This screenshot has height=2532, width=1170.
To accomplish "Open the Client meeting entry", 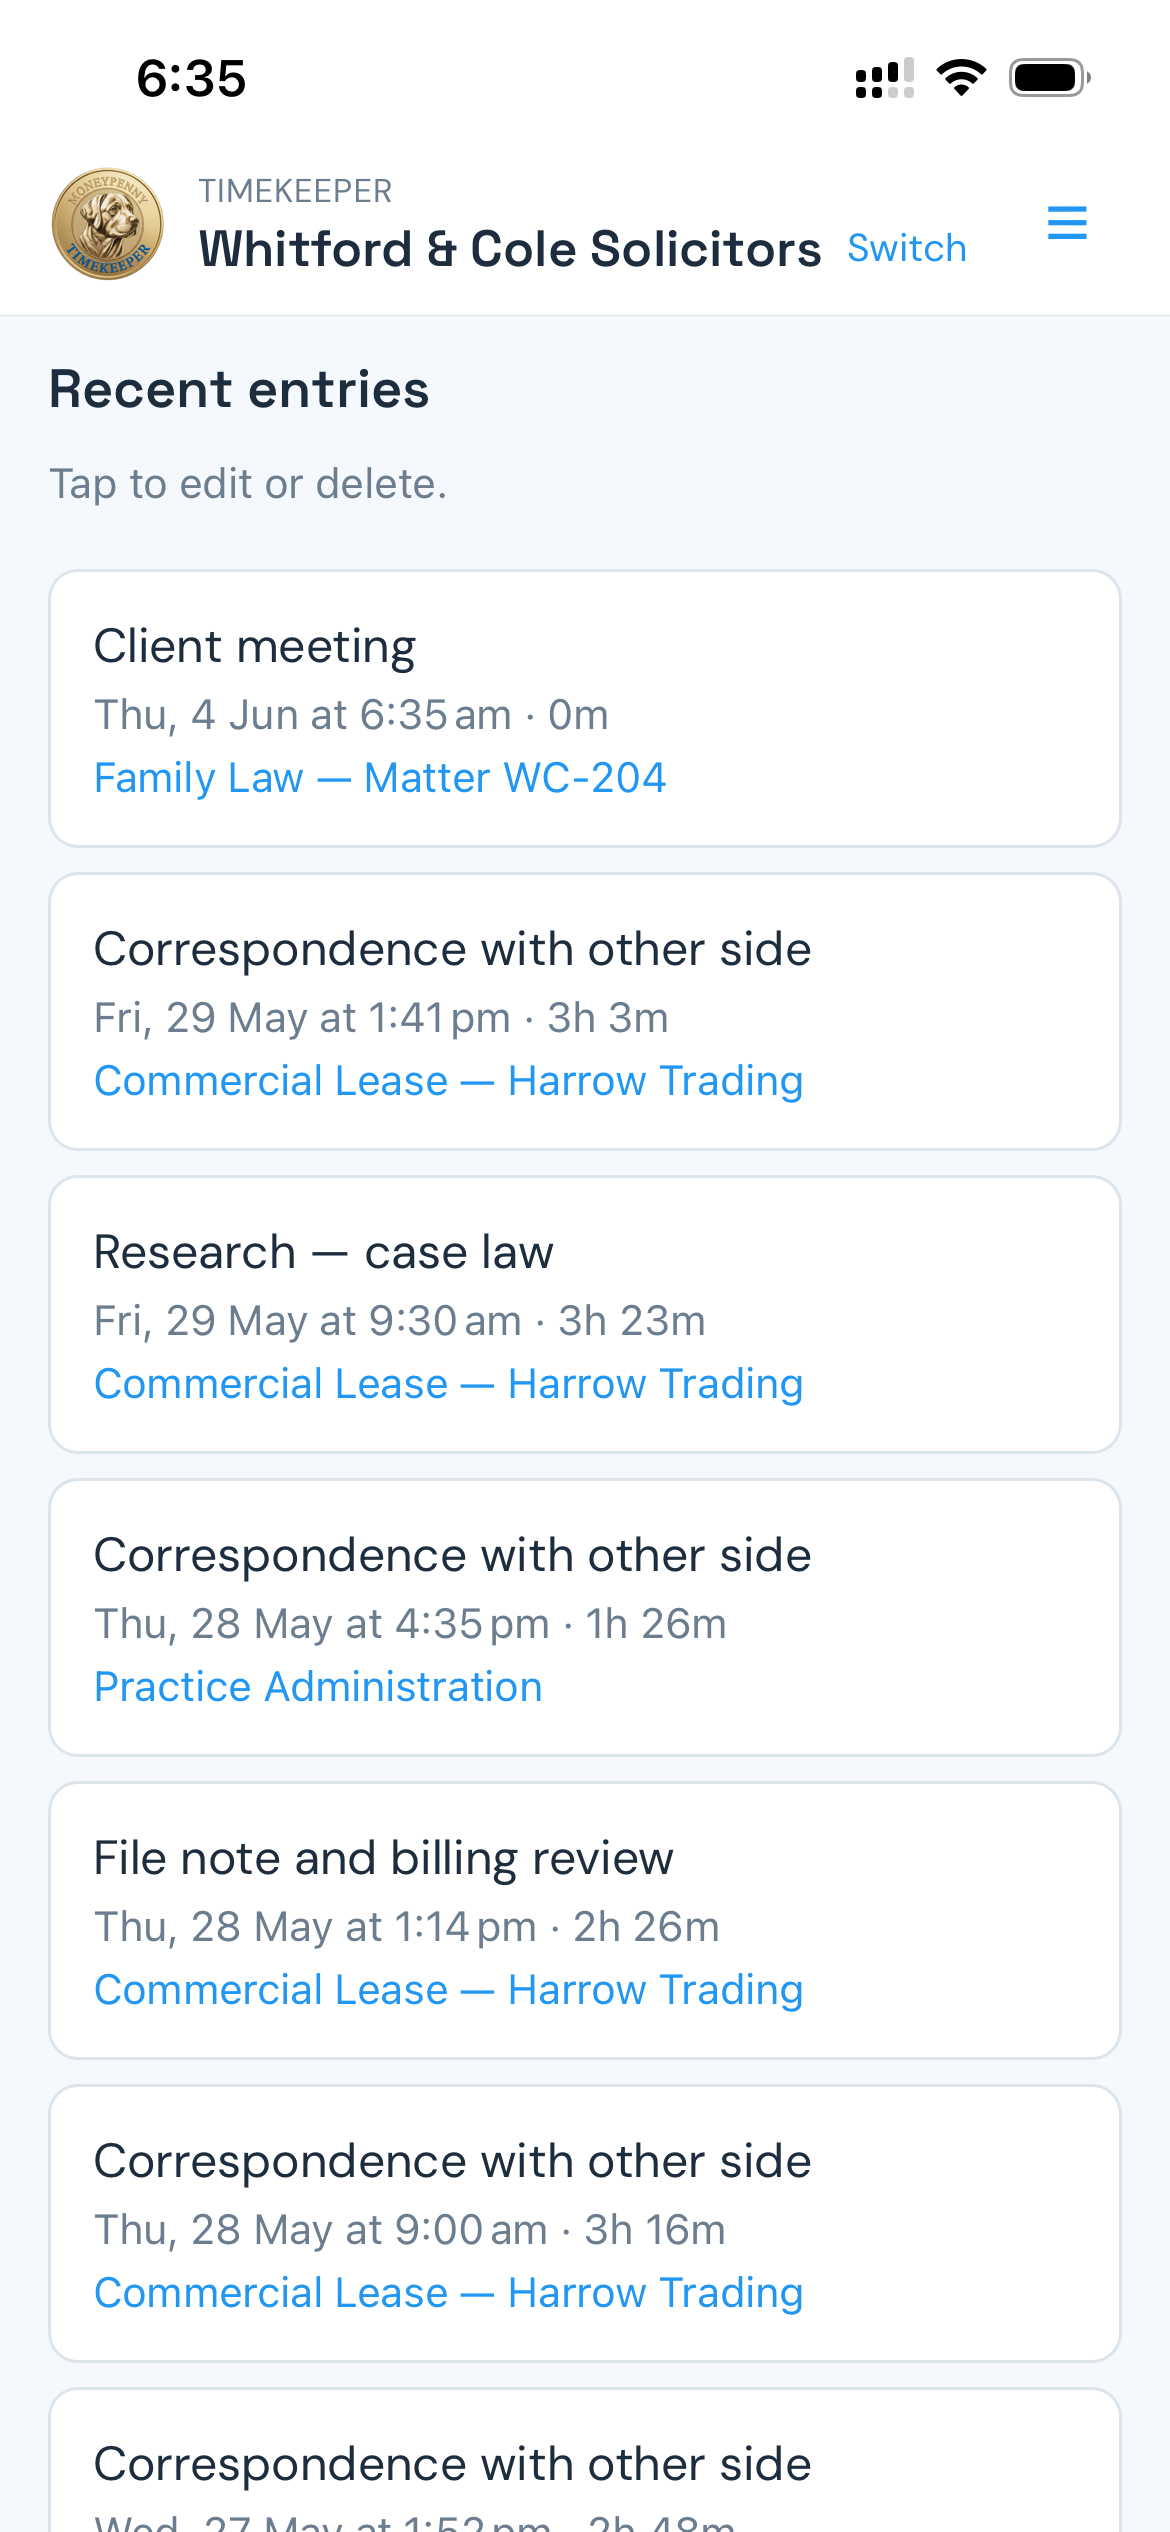I will click(x=585, y=709).
